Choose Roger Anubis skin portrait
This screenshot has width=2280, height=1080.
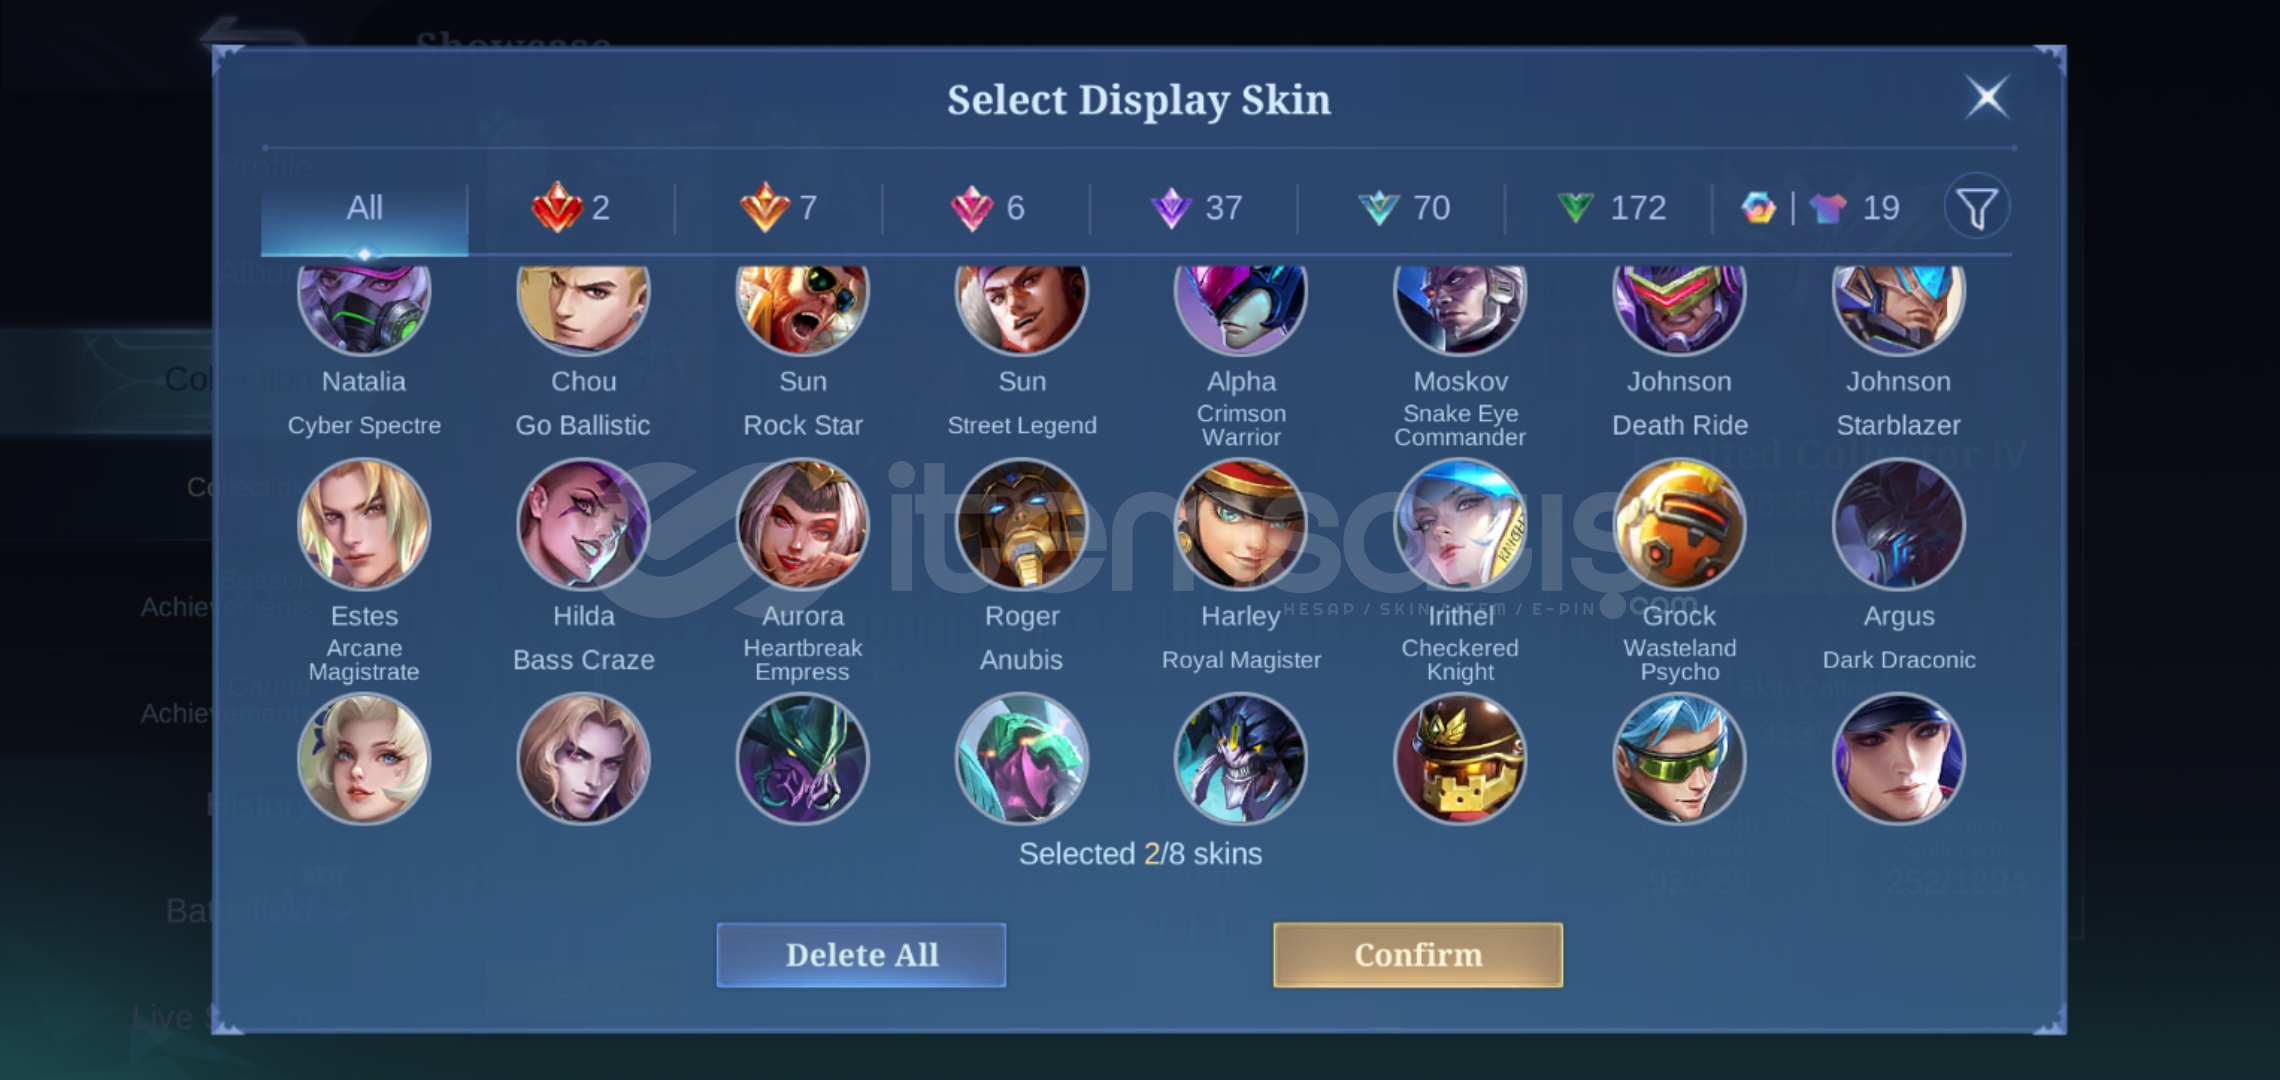1022,524
